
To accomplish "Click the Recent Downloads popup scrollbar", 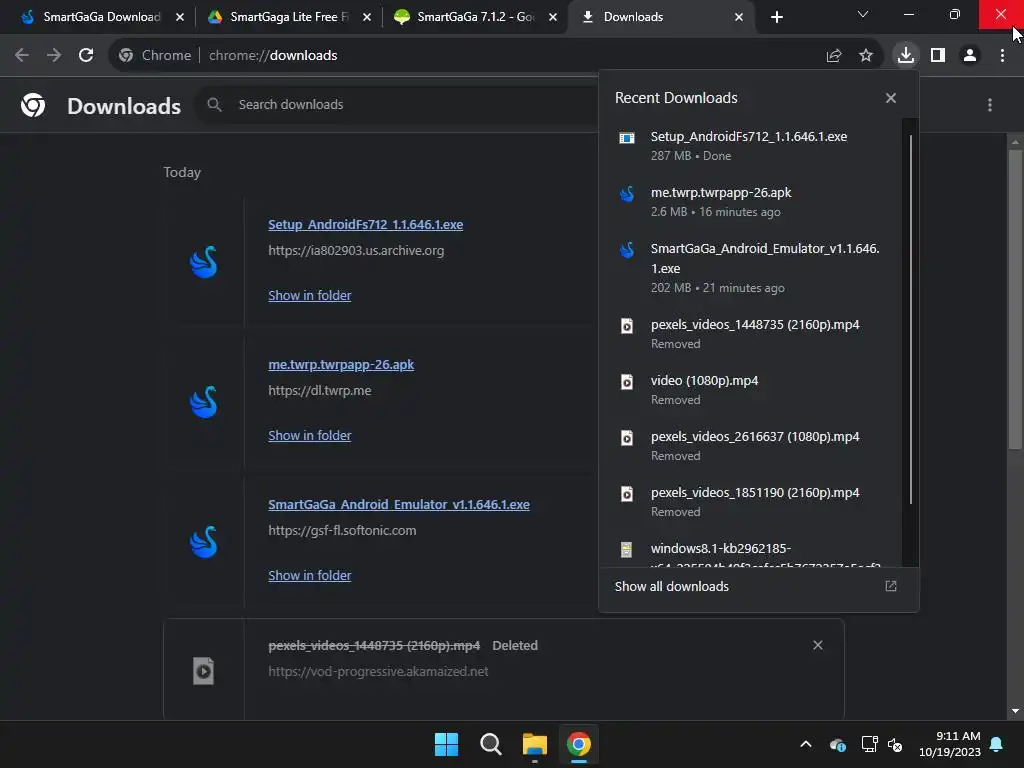I will pyautogui.click(x=910, y=320).
